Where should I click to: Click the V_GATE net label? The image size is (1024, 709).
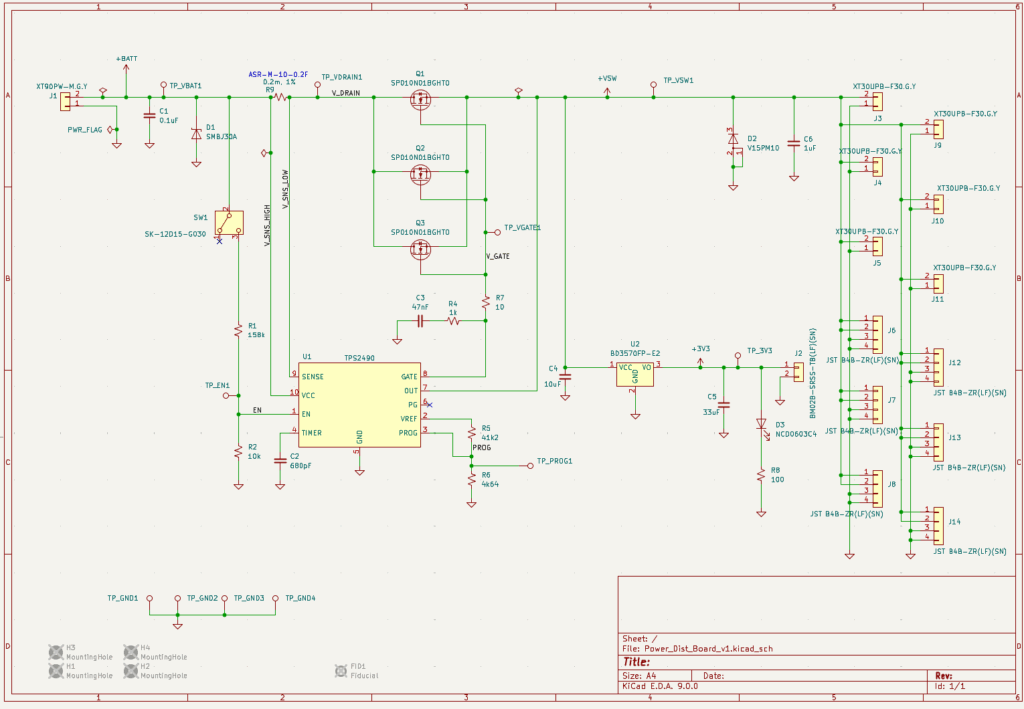pos(498,256)
